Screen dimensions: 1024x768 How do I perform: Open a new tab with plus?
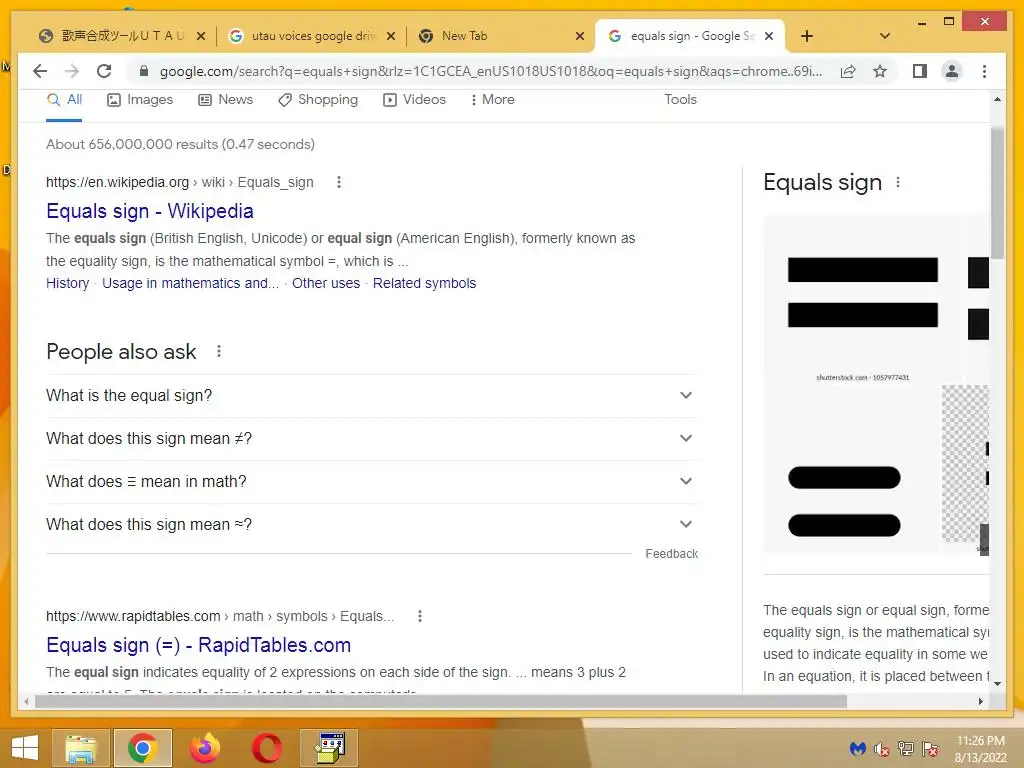[807, 36]
